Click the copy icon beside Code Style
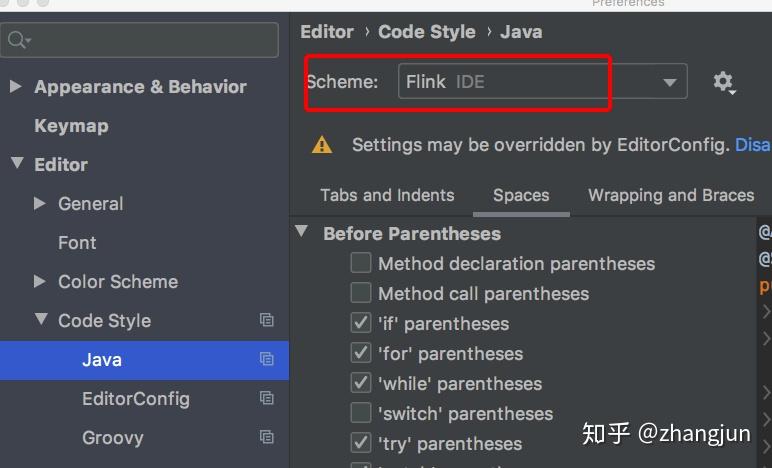The width and height of the screenshot is (772, 468). point(266,320)
